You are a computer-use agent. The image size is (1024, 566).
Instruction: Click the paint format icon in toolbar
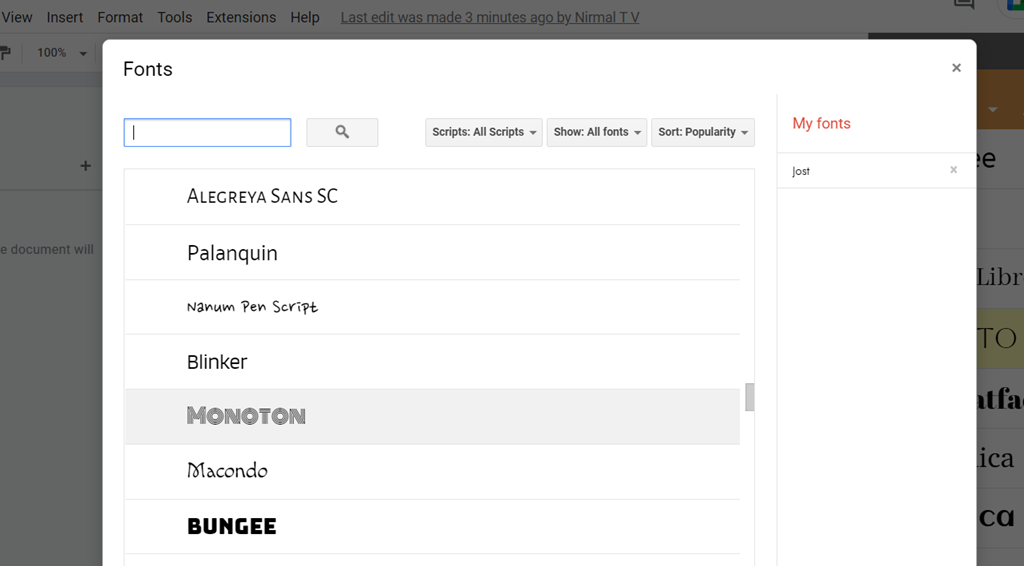[5, 53]
